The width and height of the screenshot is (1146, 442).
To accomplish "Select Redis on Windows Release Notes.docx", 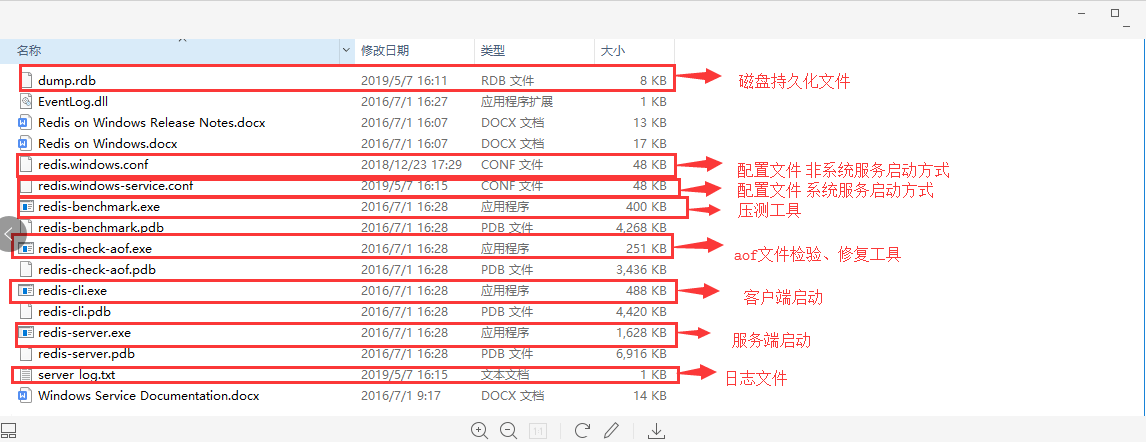I will (151, 123).
